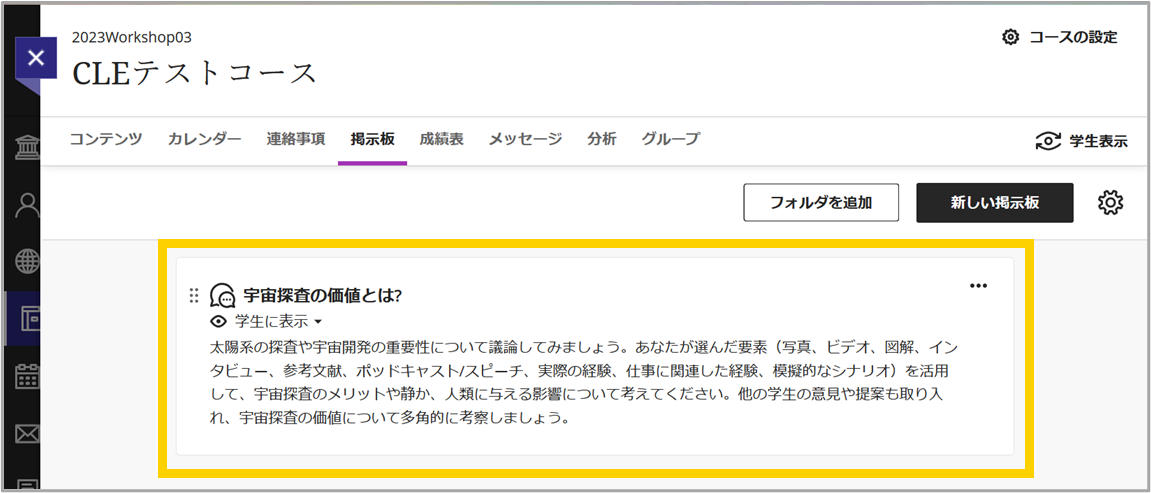The width and height of the screenshot is (1151, 493).
Task: Open the 成績表 tab
Action: 442,139
